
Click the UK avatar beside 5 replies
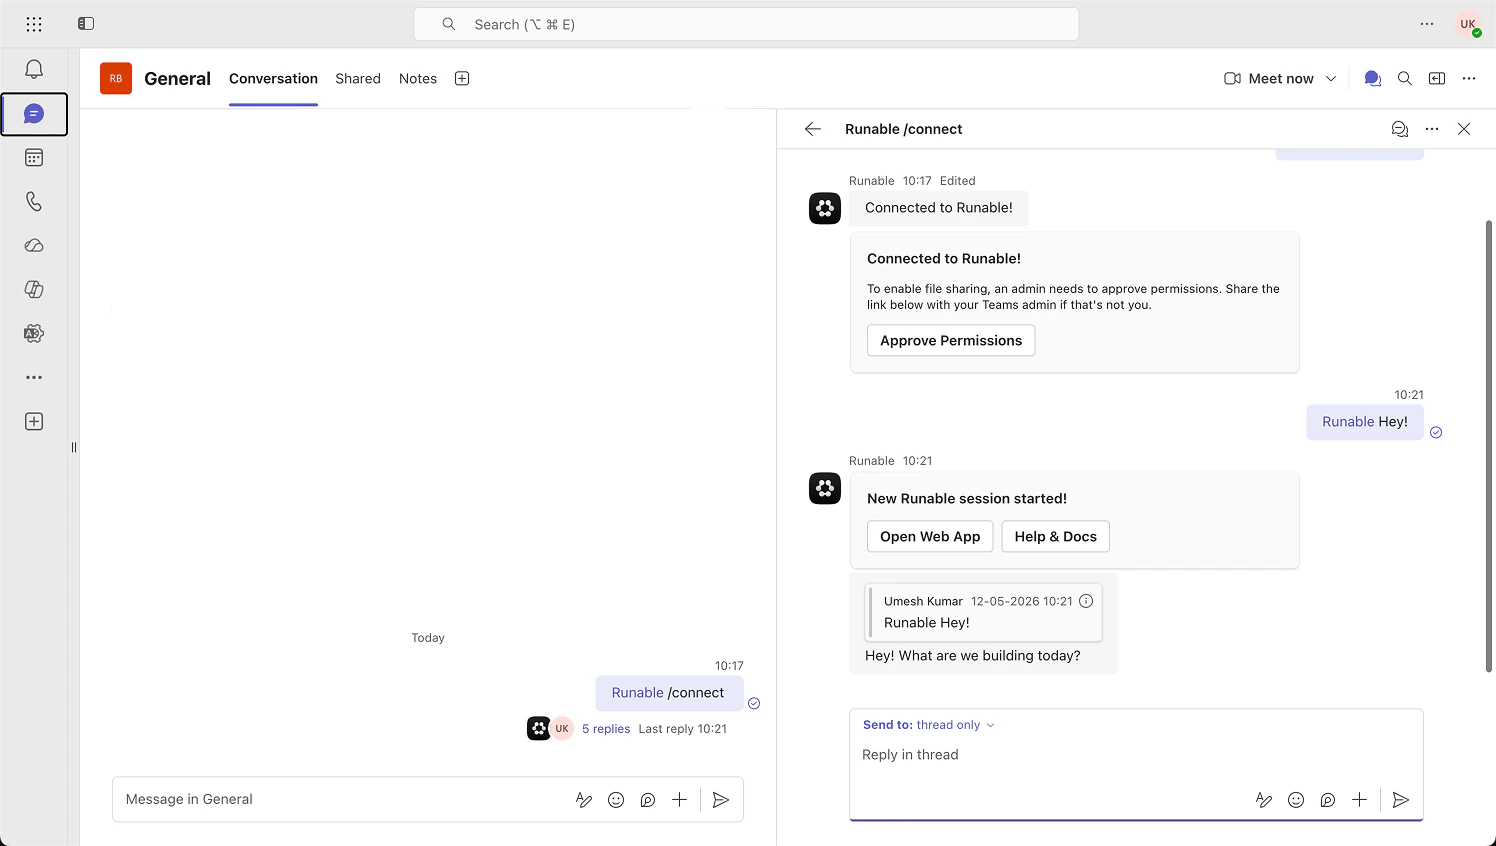click(562, 729)
